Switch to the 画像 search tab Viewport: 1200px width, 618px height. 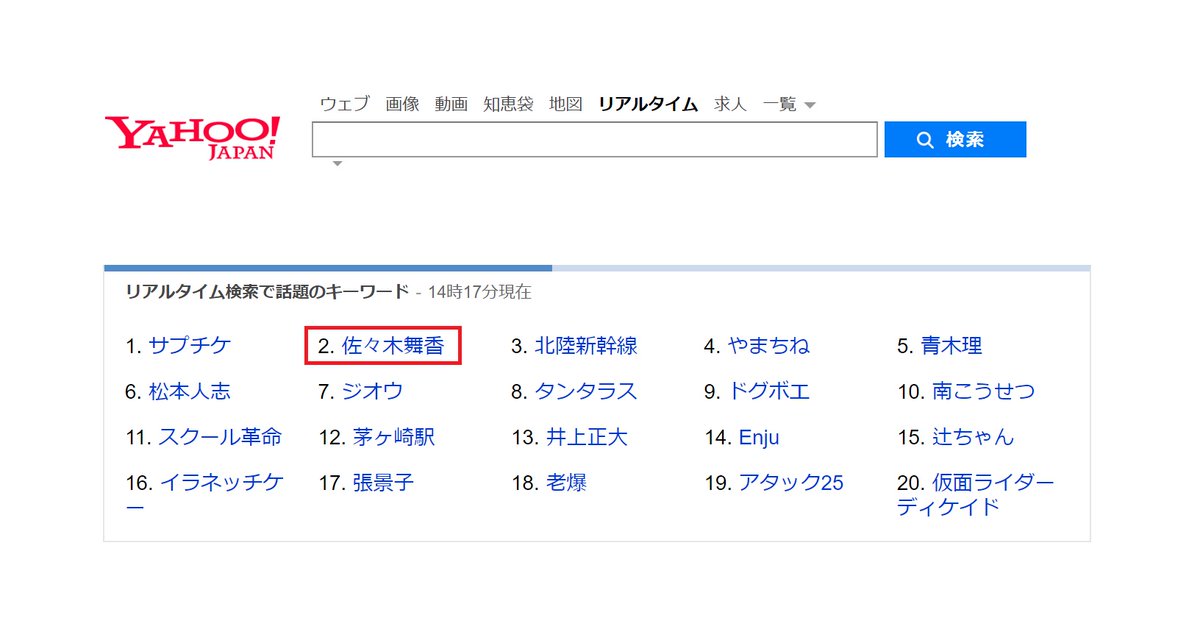pos(402,104)
